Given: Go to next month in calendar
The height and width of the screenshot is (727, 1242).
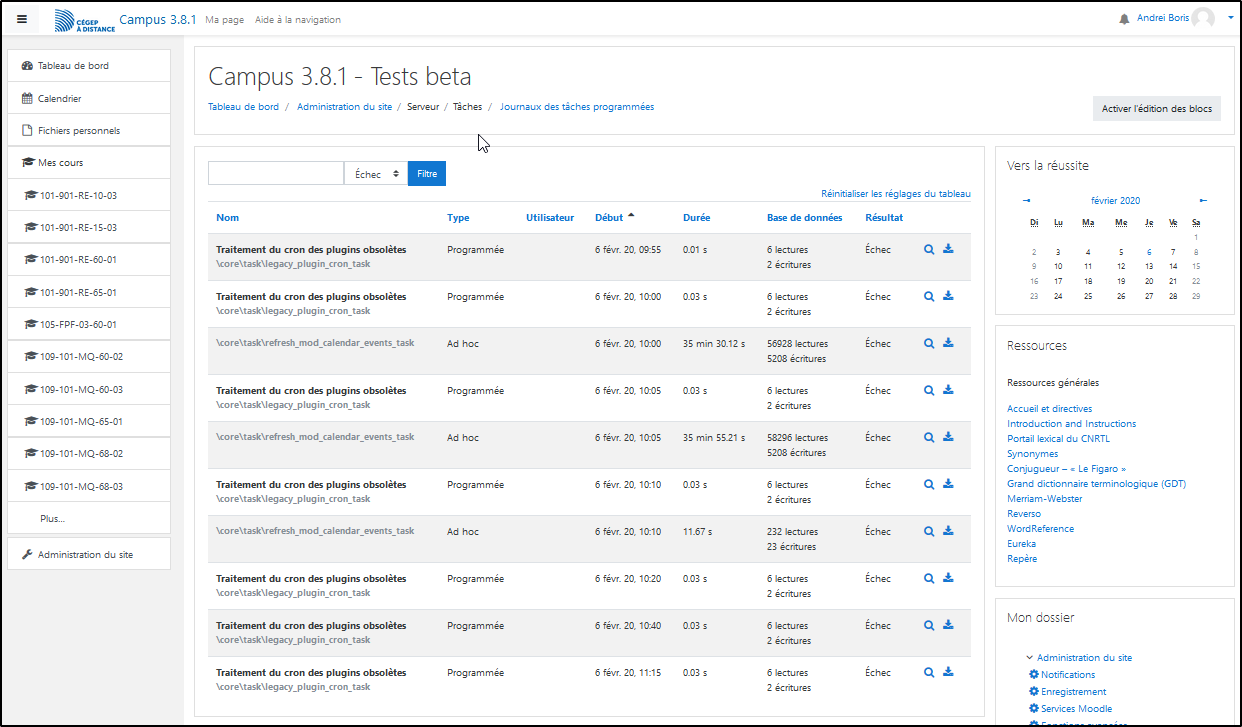Looking at the screenshot, I should [x=1203, y=200].
